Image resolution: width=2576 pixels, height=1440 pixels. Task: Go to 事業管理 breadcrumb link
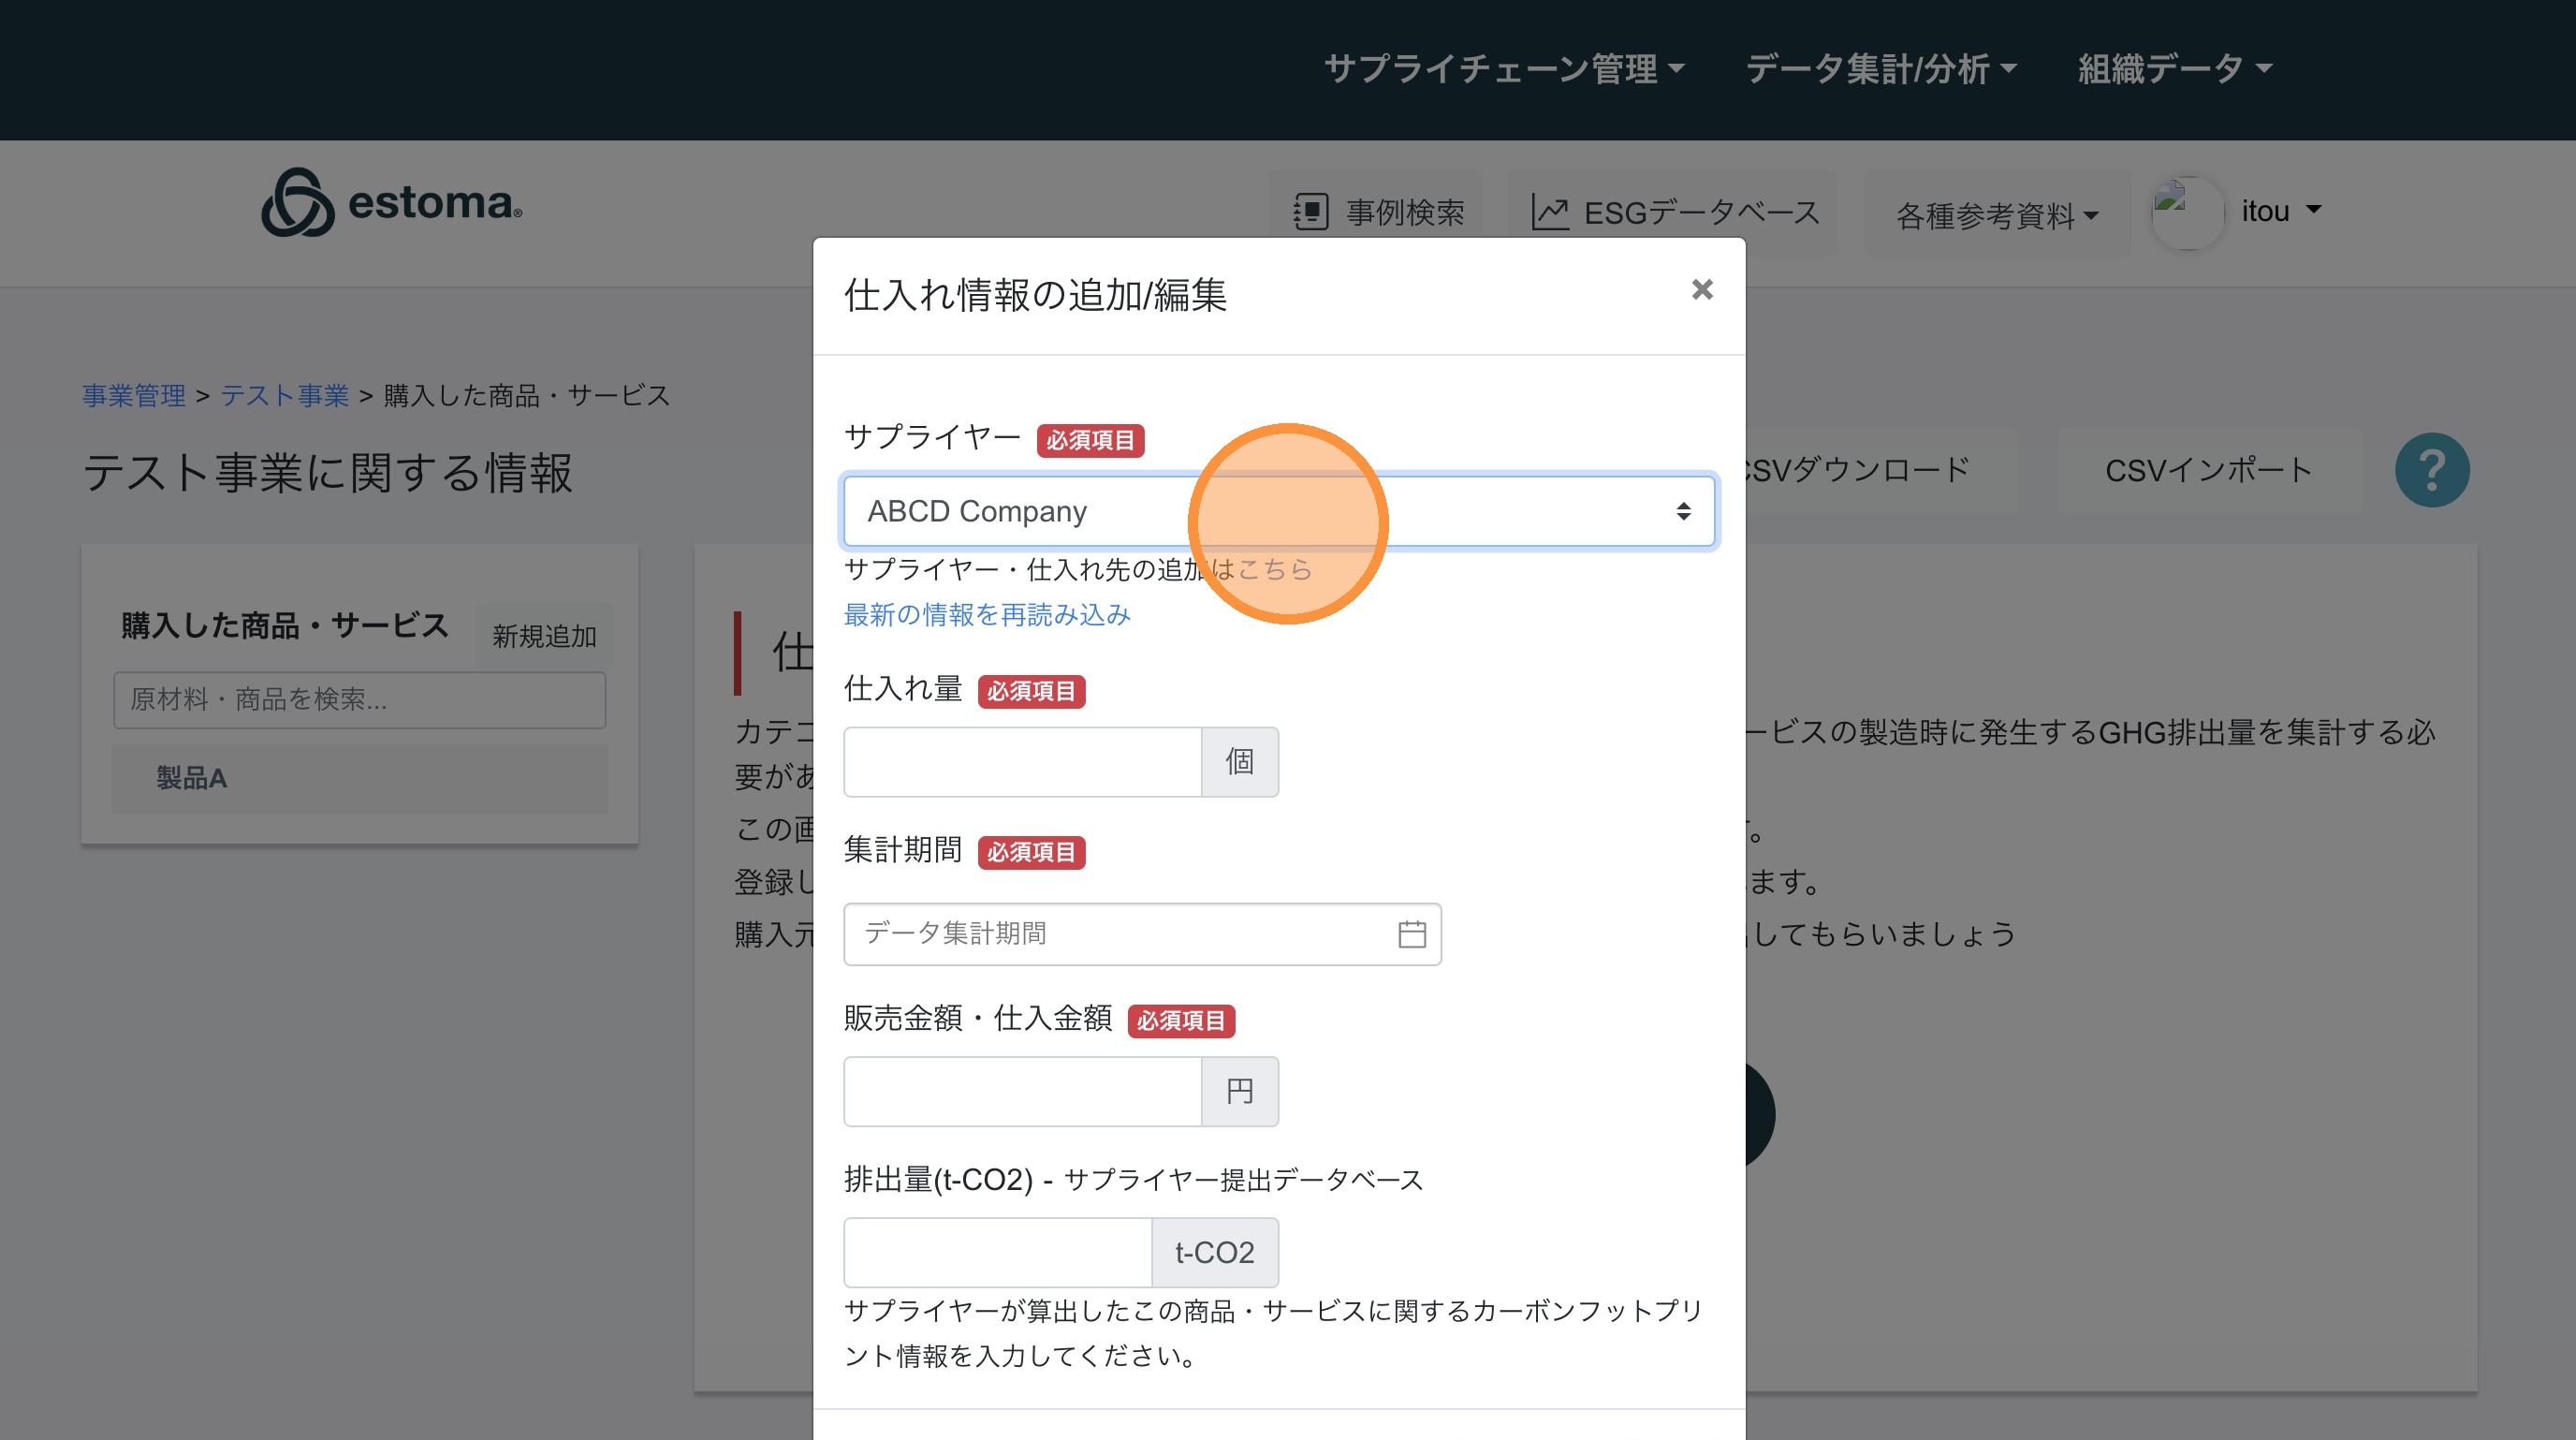[134, 396]
